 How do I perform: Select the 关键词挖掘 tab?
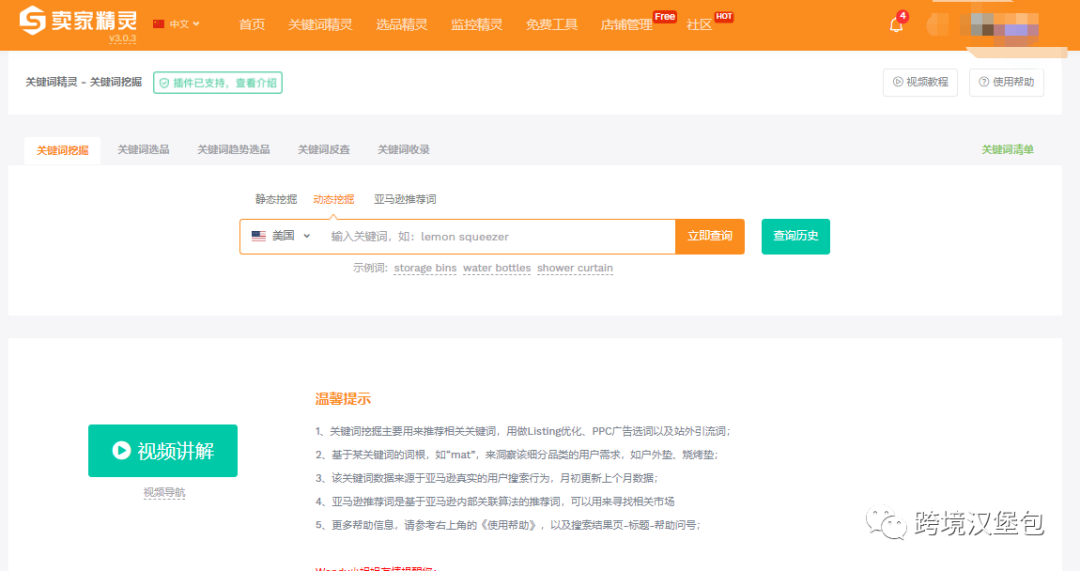pyautogui.click(x=63, y=150)
